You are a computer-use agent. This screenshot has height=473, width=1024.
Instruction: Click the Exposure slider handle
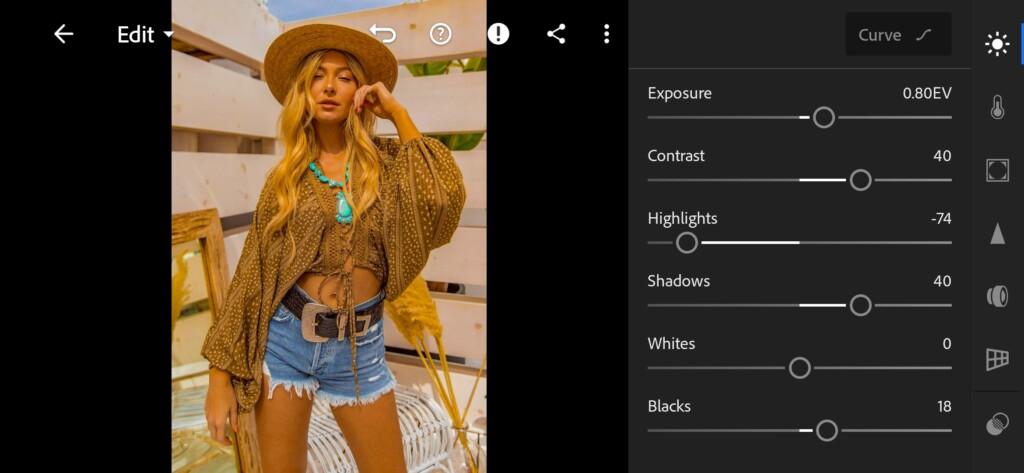pyautogui.click(x=824, y=118)
